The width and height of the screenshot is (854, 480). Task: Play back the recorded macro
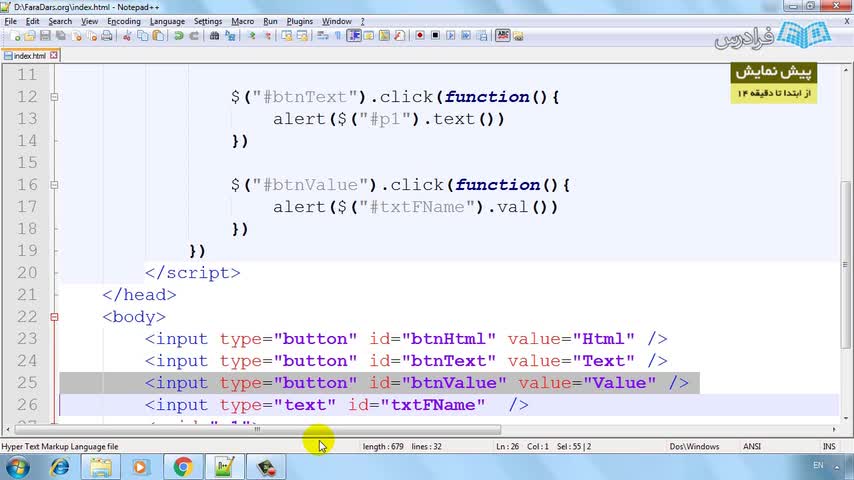click(450, 36)
